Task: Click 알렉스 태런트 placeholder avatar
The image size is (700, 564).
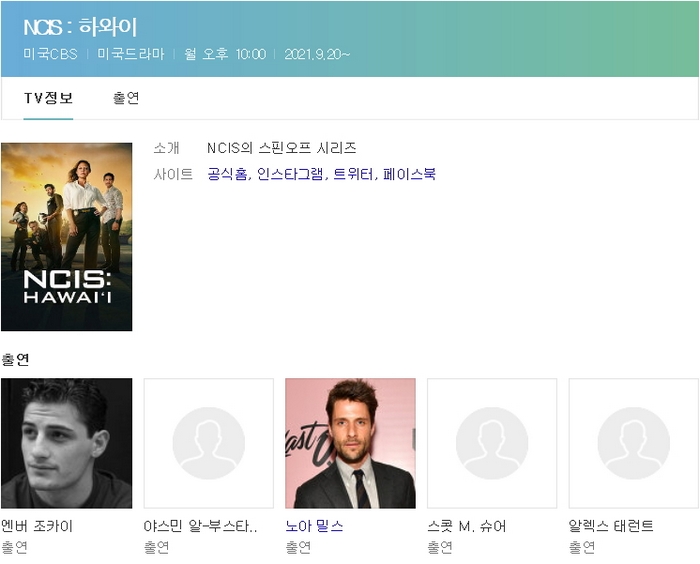Action: 633,443
